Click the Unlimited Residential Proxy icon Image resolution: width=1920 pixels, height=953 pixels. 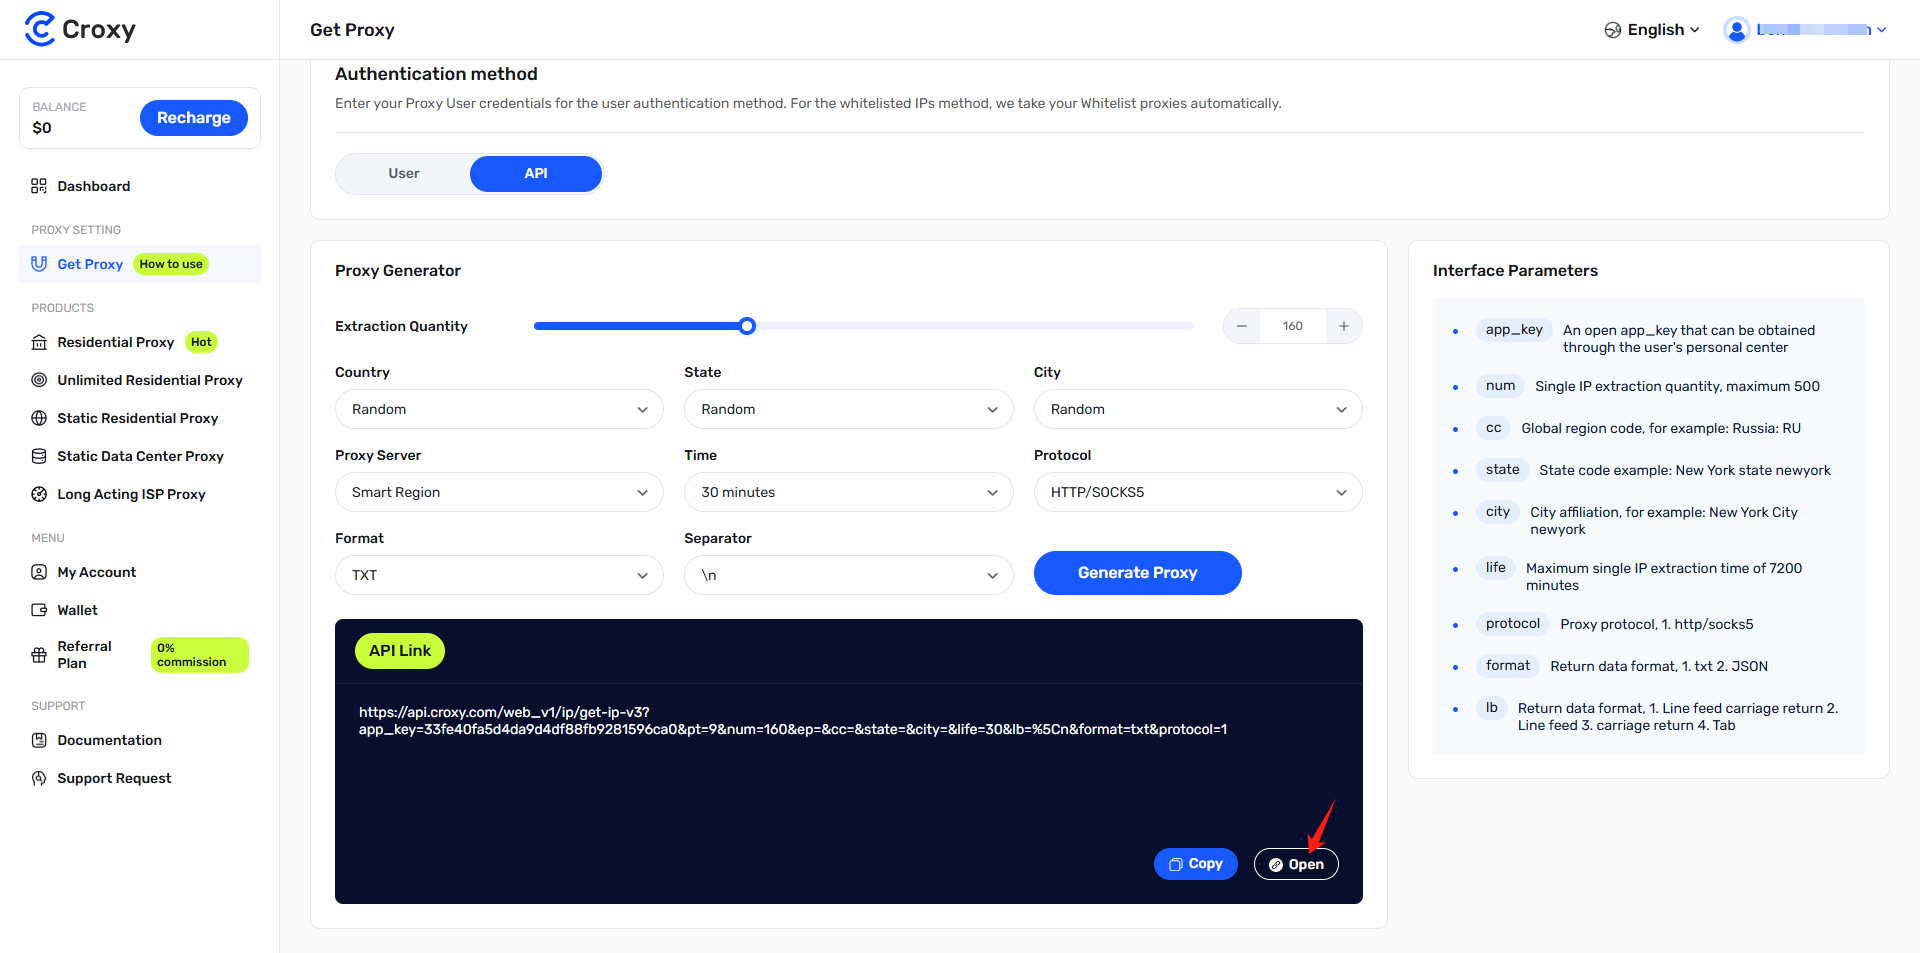tap(39, 380)
